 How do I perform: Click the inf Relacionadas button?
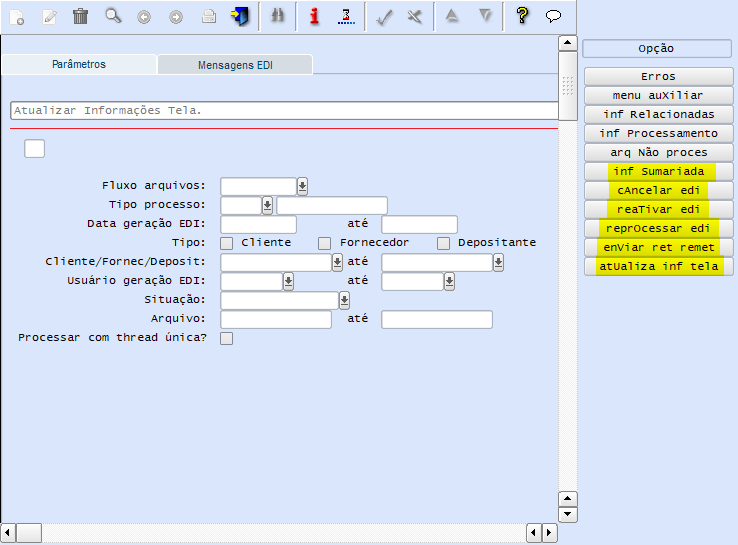pos(658,114)
